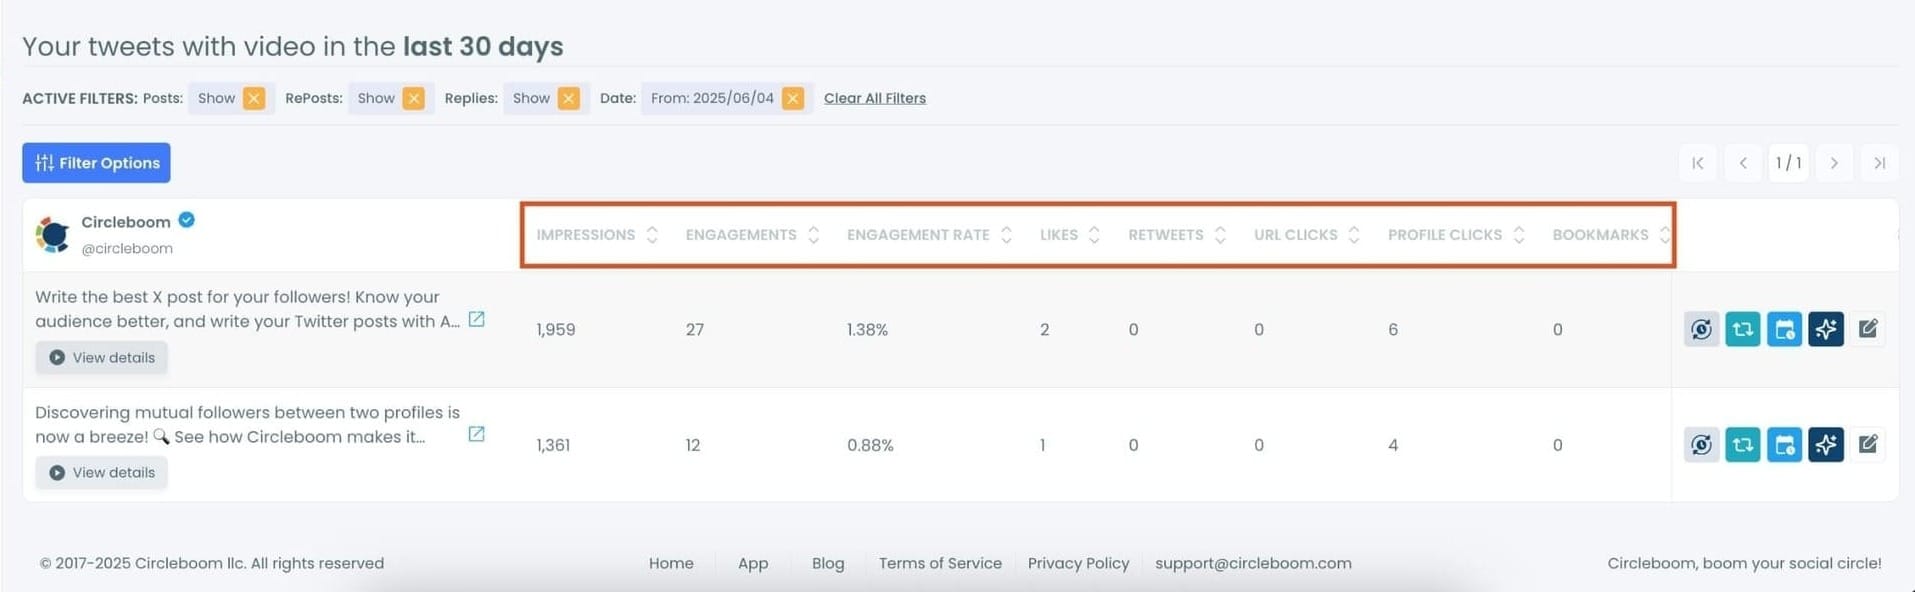Go to Terms of Service in the footer

click(x=940, y=563)
